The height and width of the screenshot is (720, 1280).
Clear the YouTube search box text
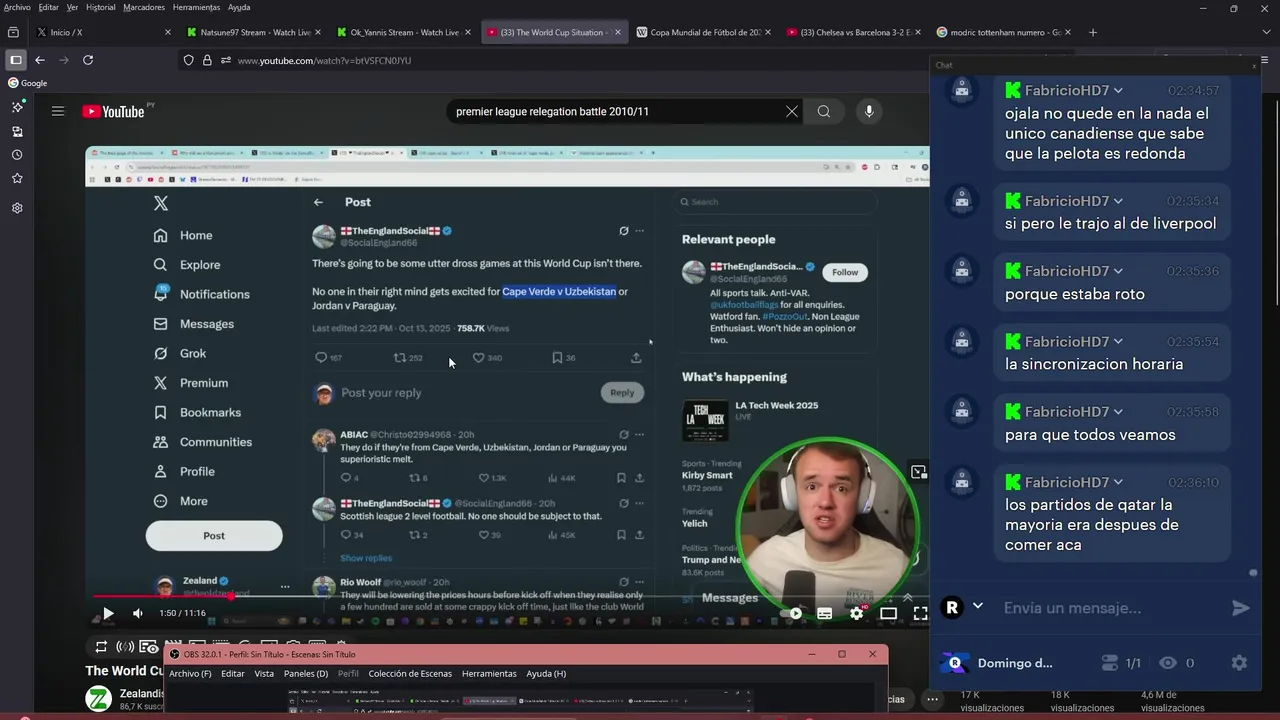(792, 111)
